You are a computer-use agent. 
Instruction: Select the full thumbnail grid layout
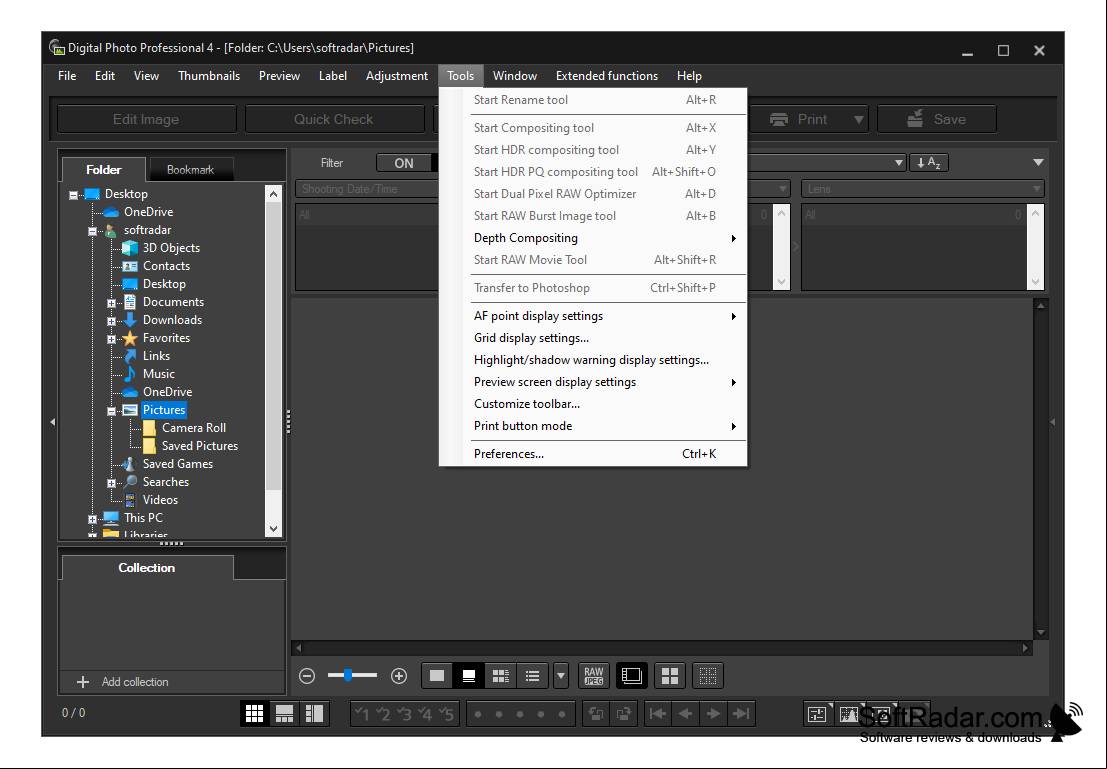point(254,713)
